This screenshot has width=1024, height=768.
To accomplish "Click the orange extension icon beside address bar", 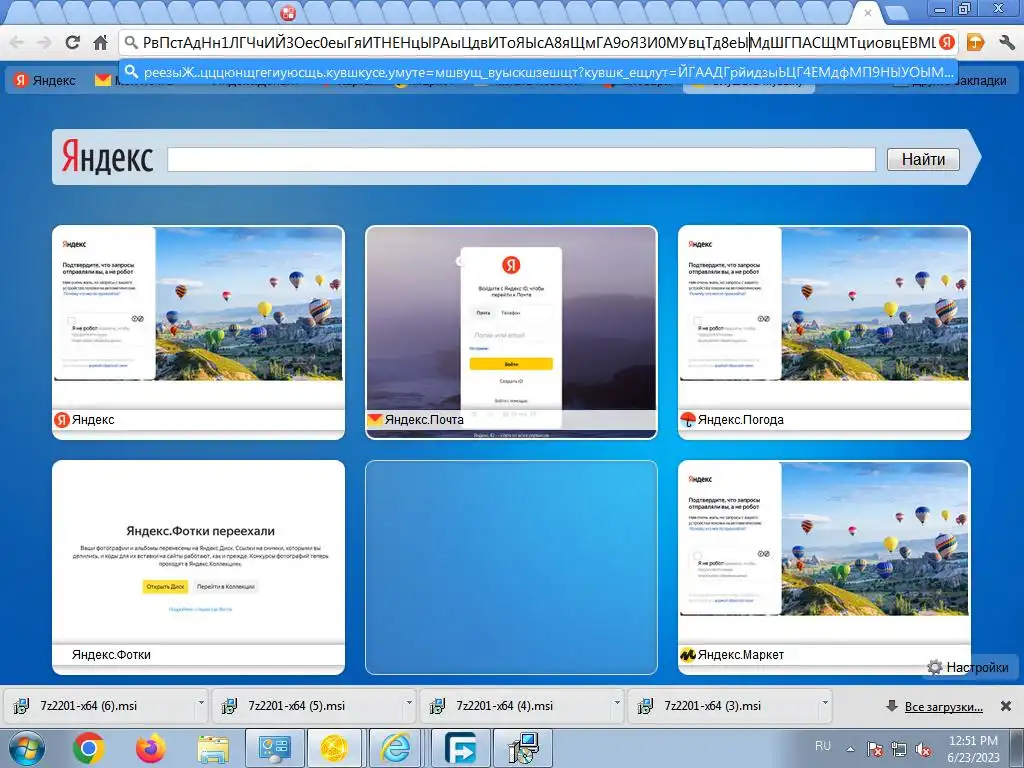I will [975, 42].
